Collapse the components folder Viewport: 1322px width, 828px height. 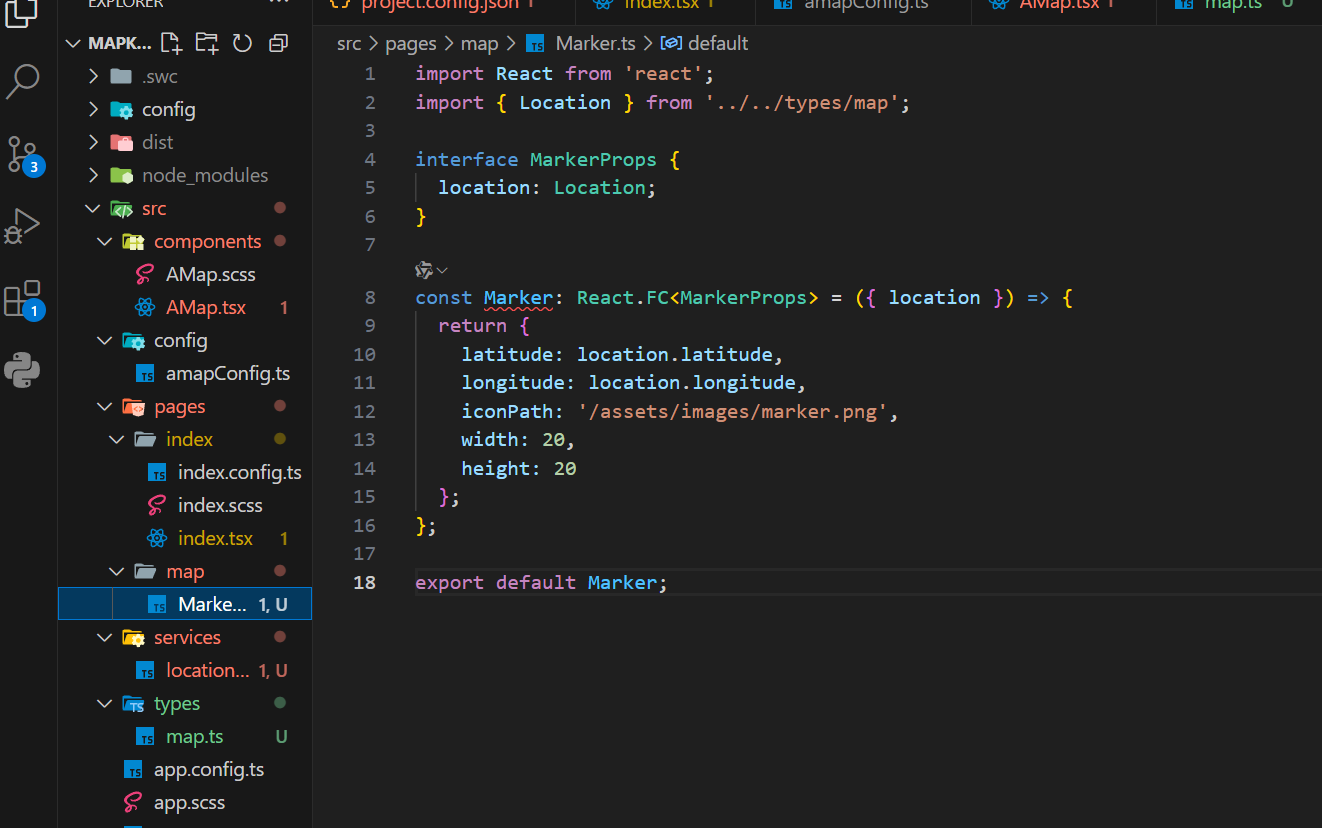[x=105, y=241]
